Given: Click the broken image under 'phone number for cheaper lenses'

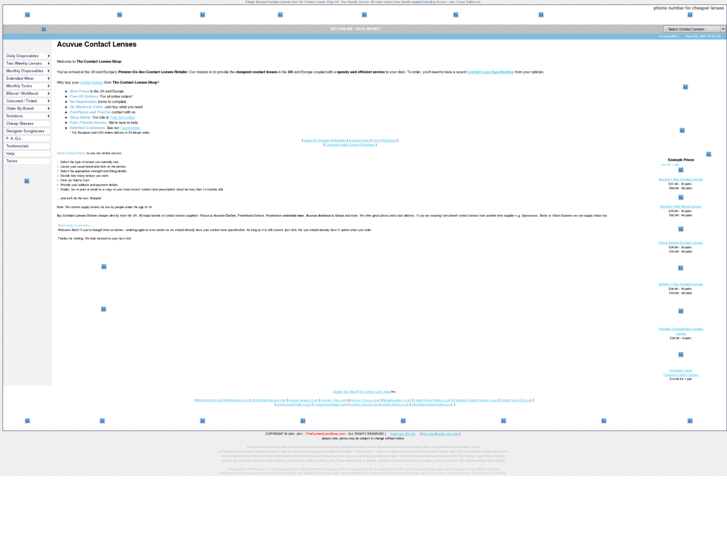Looking at the screenshot, I should 690,15.
